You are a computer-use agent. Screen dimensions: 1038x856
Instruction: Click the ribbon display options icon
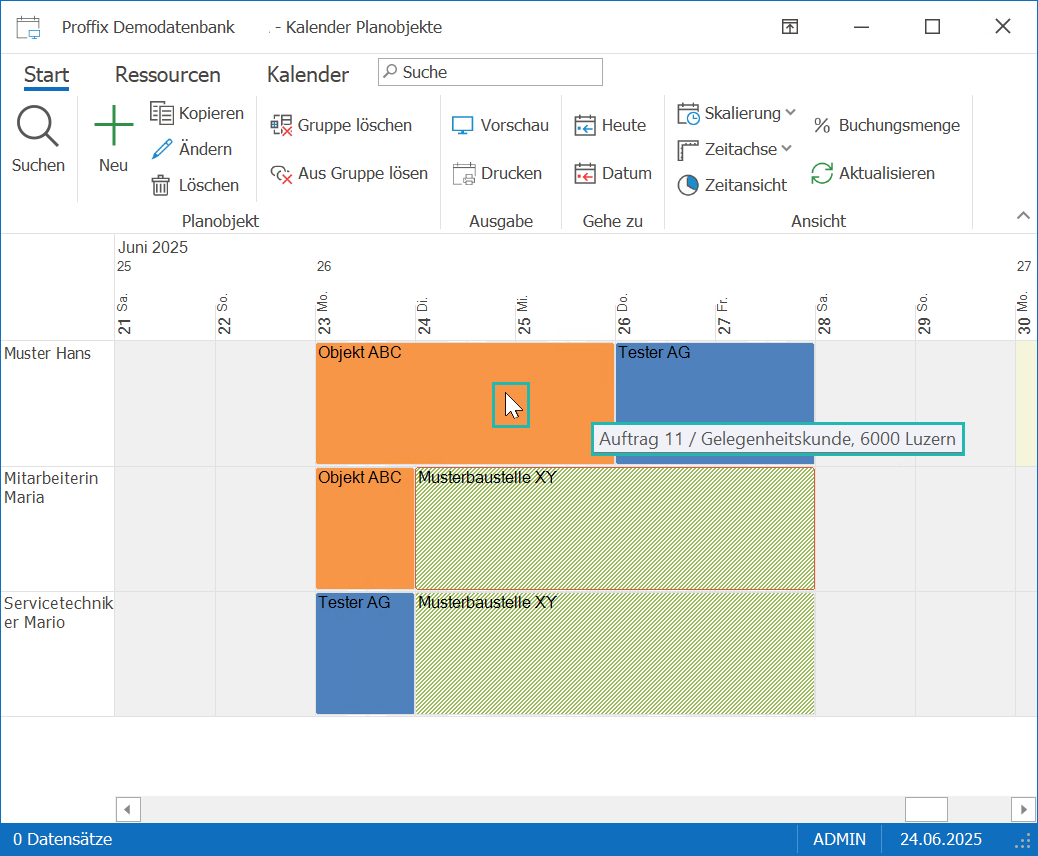[x=790, y=26]
